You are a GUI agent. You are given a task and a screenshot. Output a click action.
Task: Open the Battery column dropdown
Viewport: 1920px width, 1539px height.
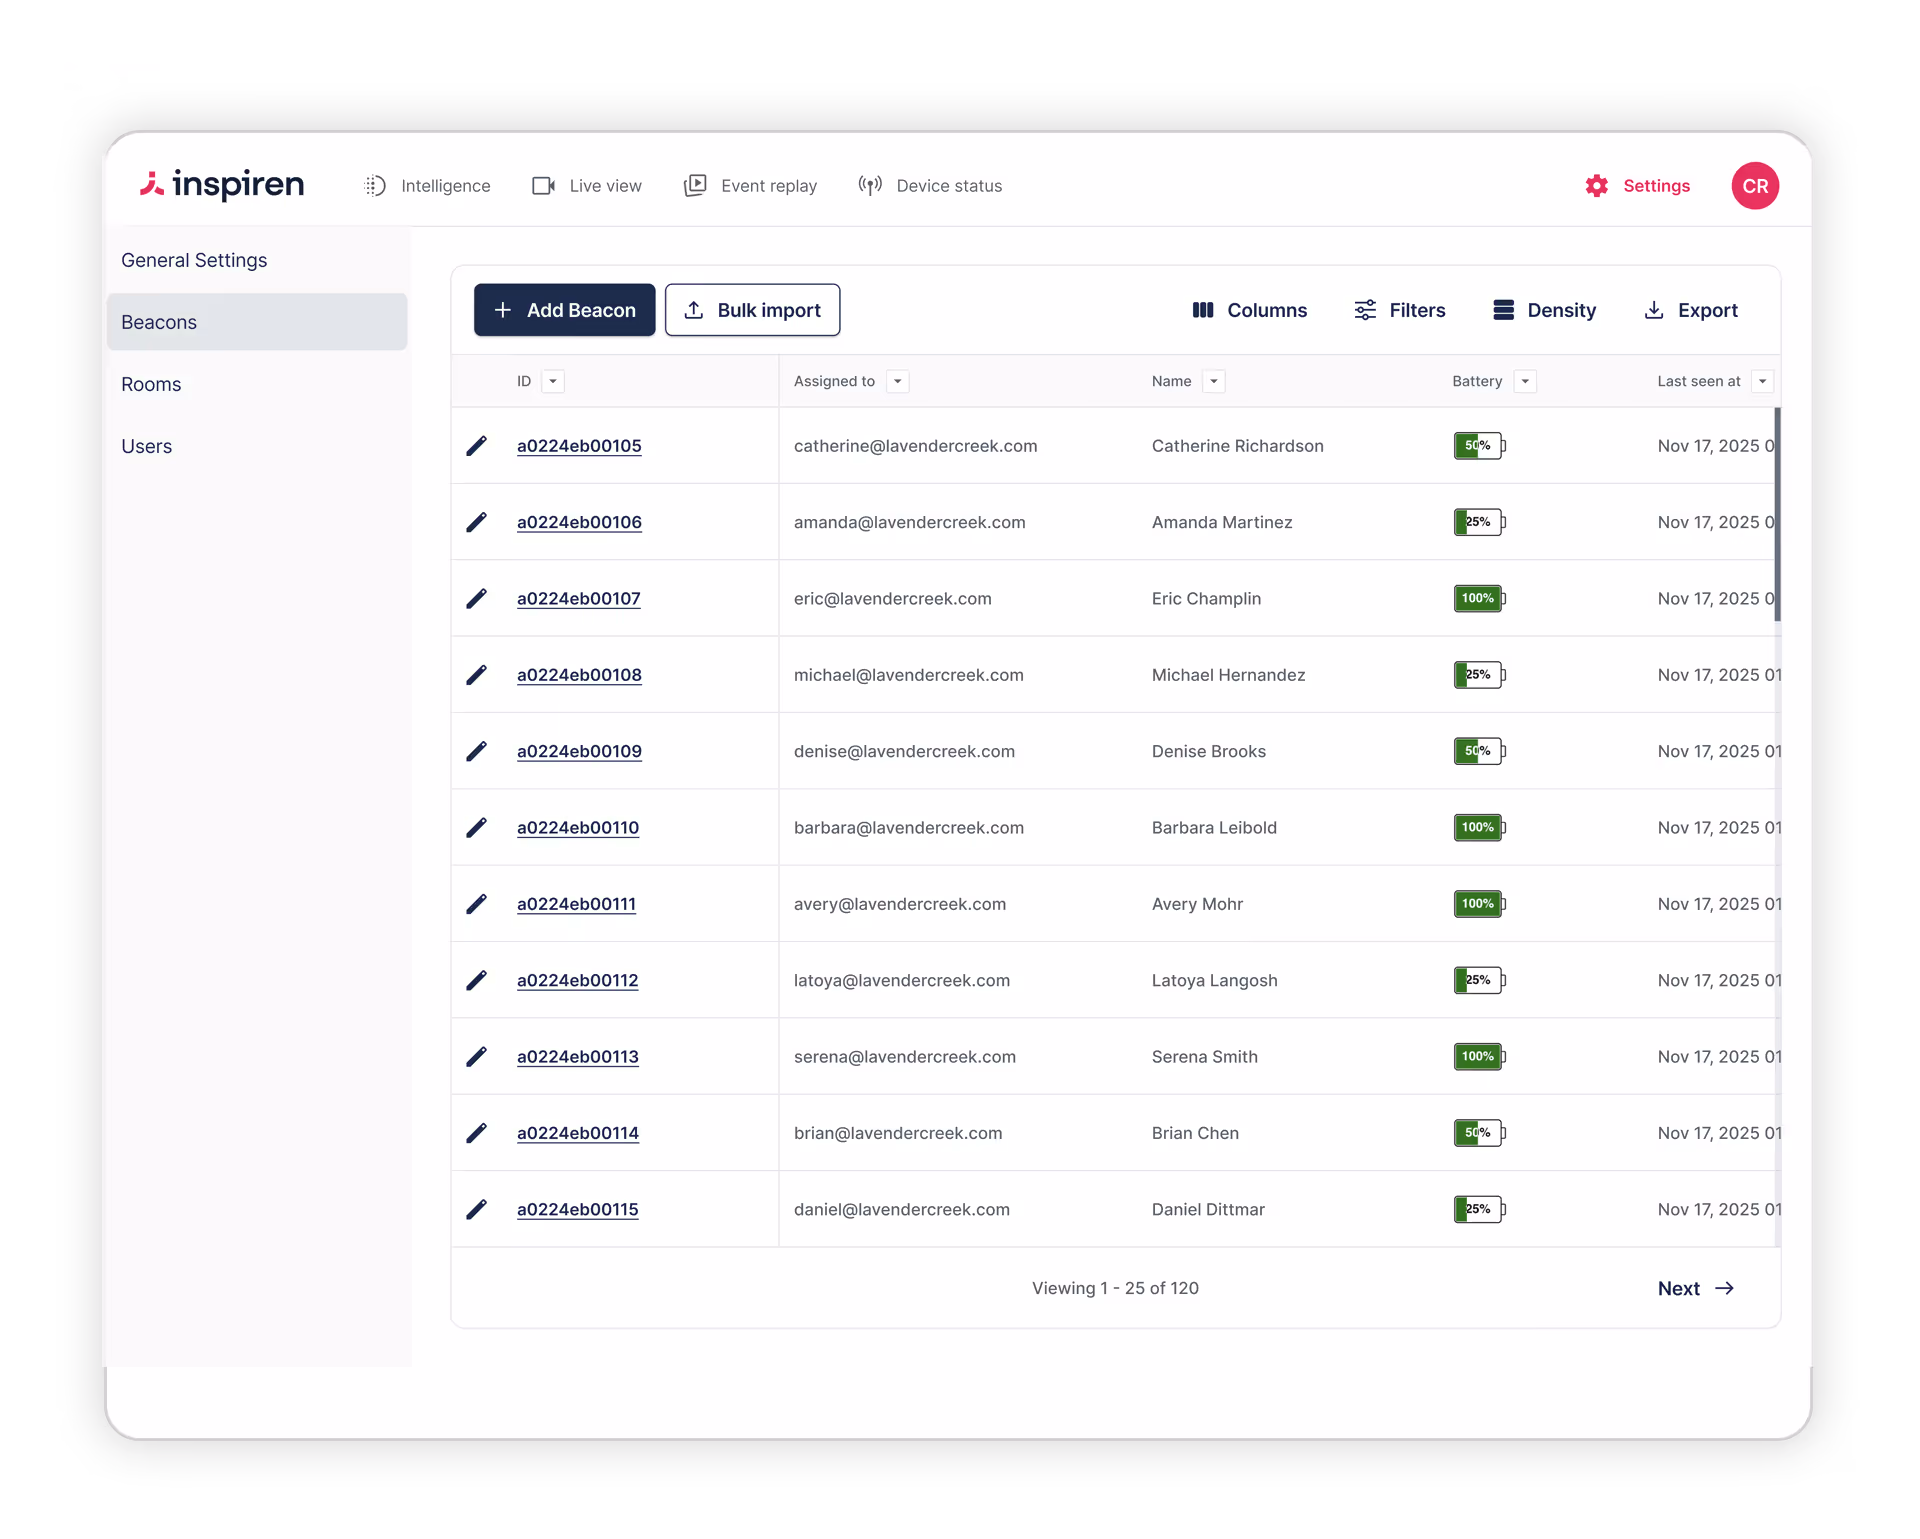click(1525, 382)
